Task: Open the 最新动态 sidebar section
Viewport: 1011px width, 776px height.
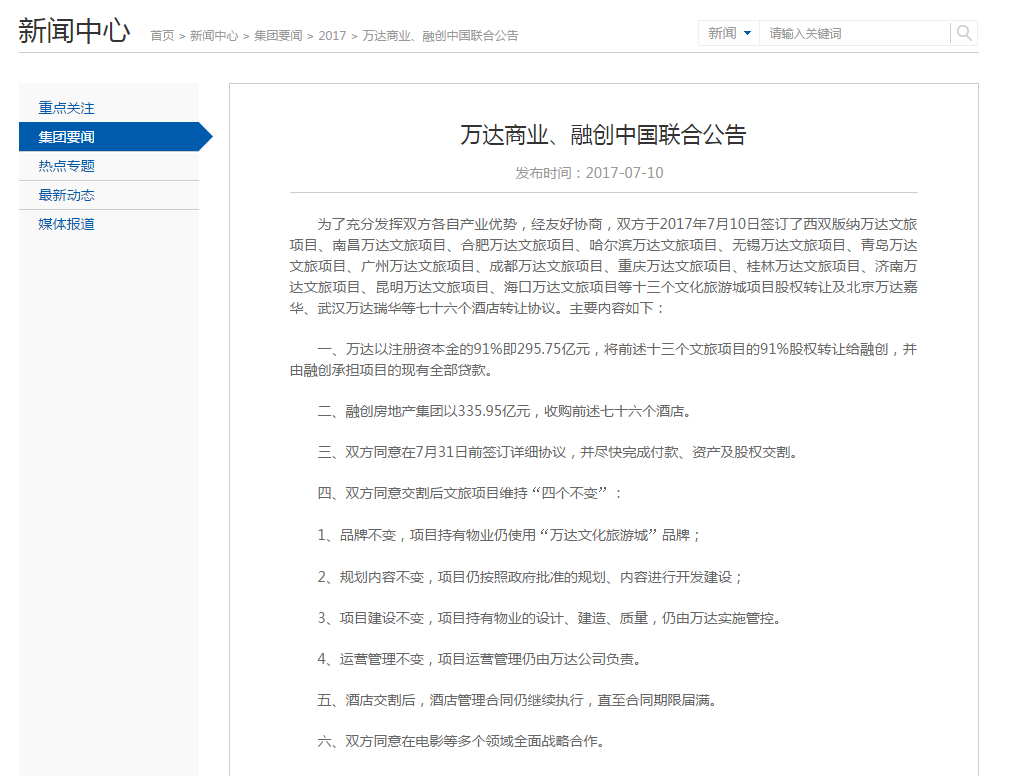Action: coord(67,195)
